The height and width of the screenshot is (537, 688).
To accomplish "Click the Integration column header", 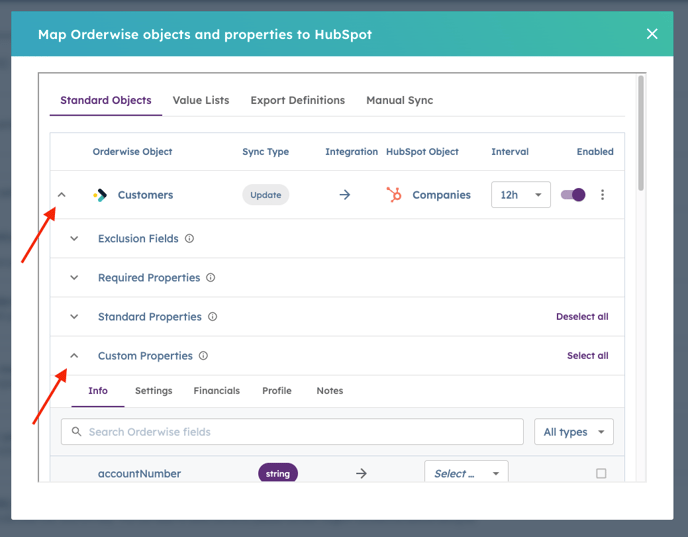I will tap(351, 152).
